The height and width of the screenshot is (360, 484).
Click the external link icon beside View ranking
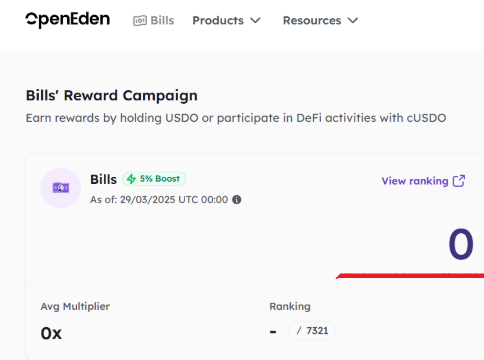point(459,181)
